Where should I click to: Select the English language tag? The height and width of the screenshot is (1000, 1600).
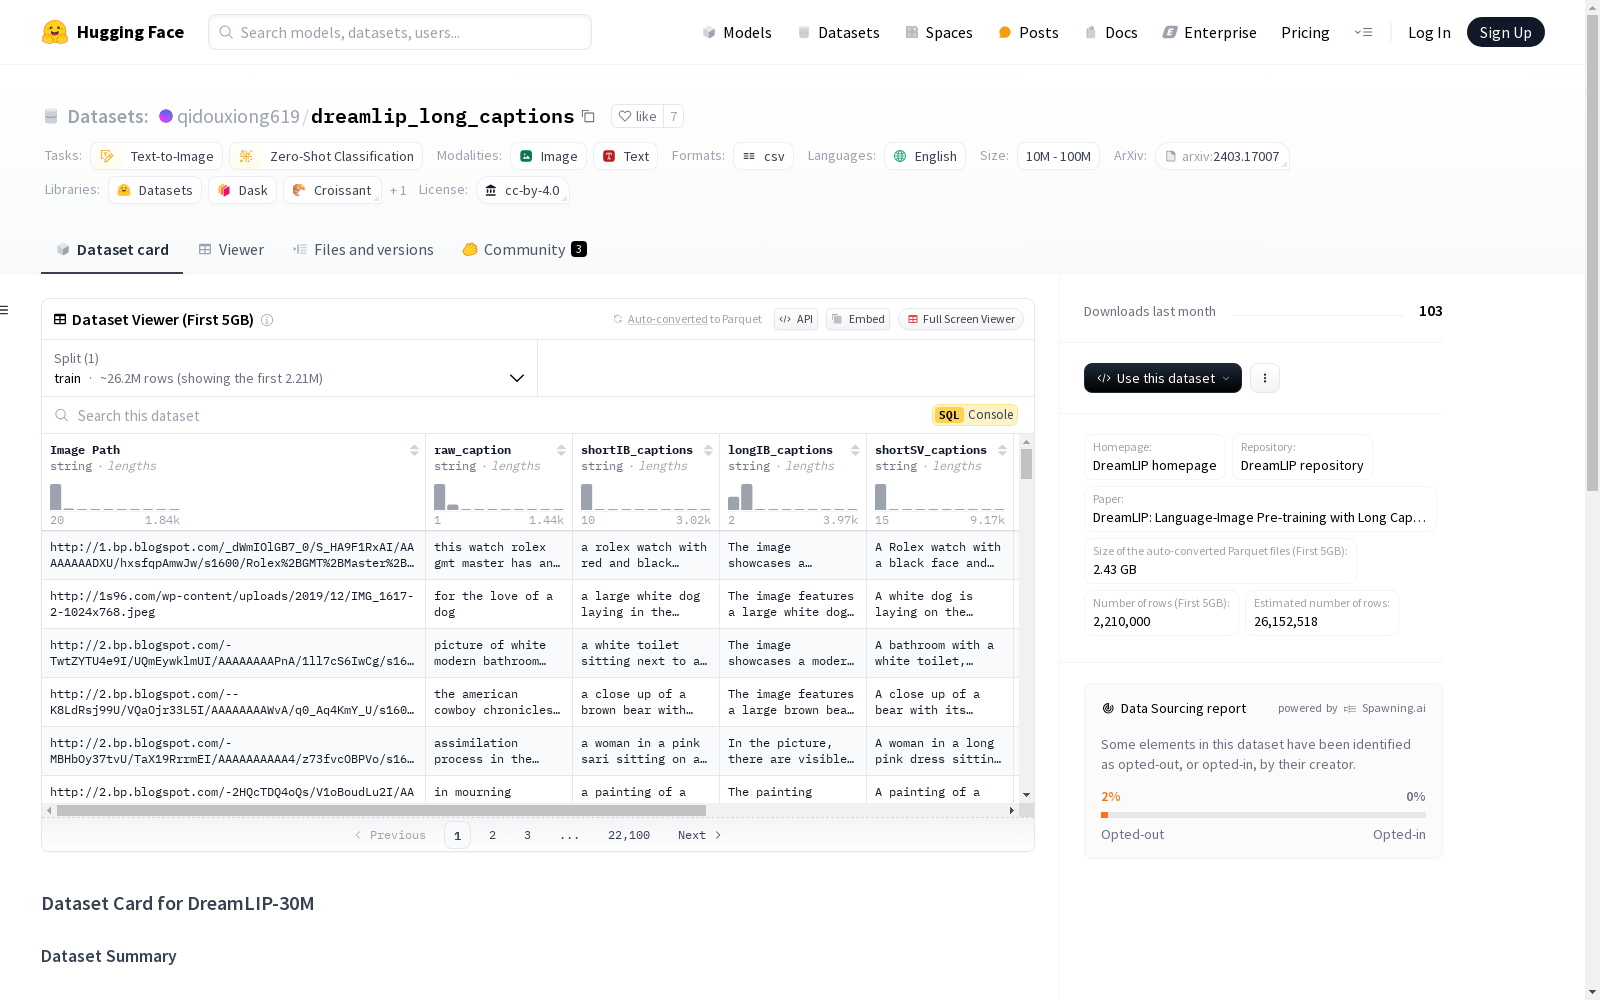point(925,156)
